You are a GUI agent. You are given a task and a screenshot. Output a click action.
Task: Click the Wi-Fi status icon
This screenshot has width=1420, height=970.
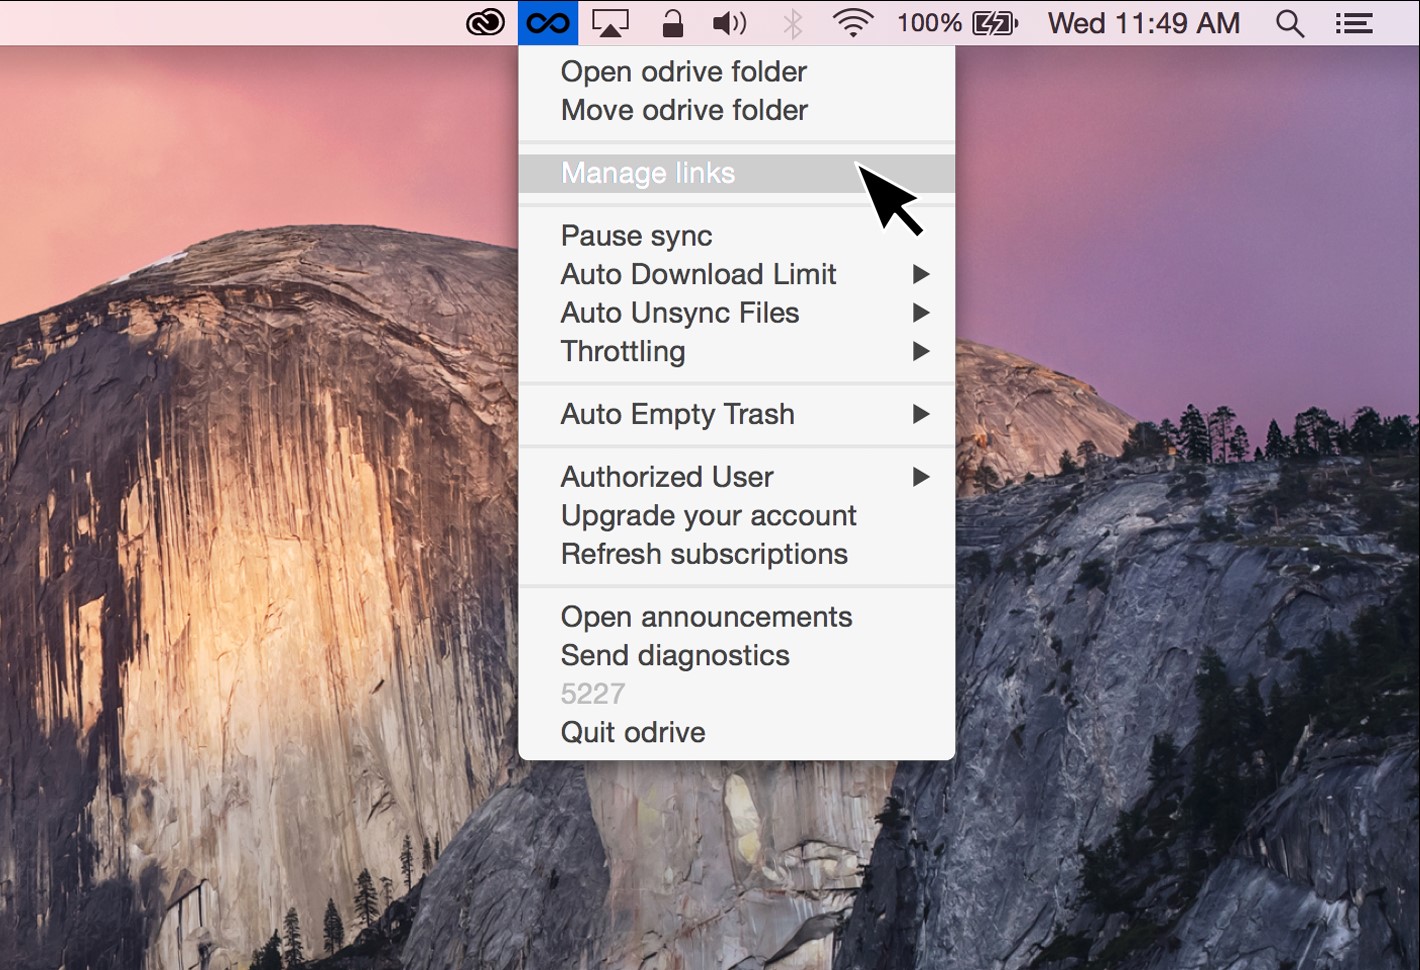(x=853, y=22)
